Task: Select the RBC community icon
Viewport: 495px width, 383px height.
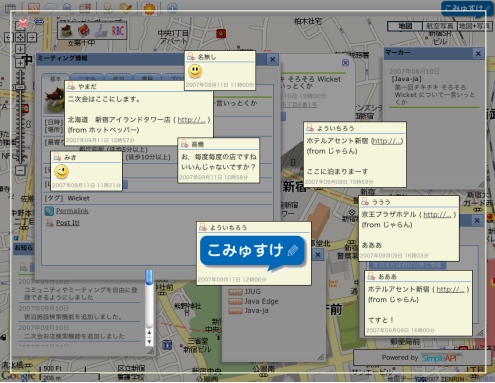Action: pos(118,31)
